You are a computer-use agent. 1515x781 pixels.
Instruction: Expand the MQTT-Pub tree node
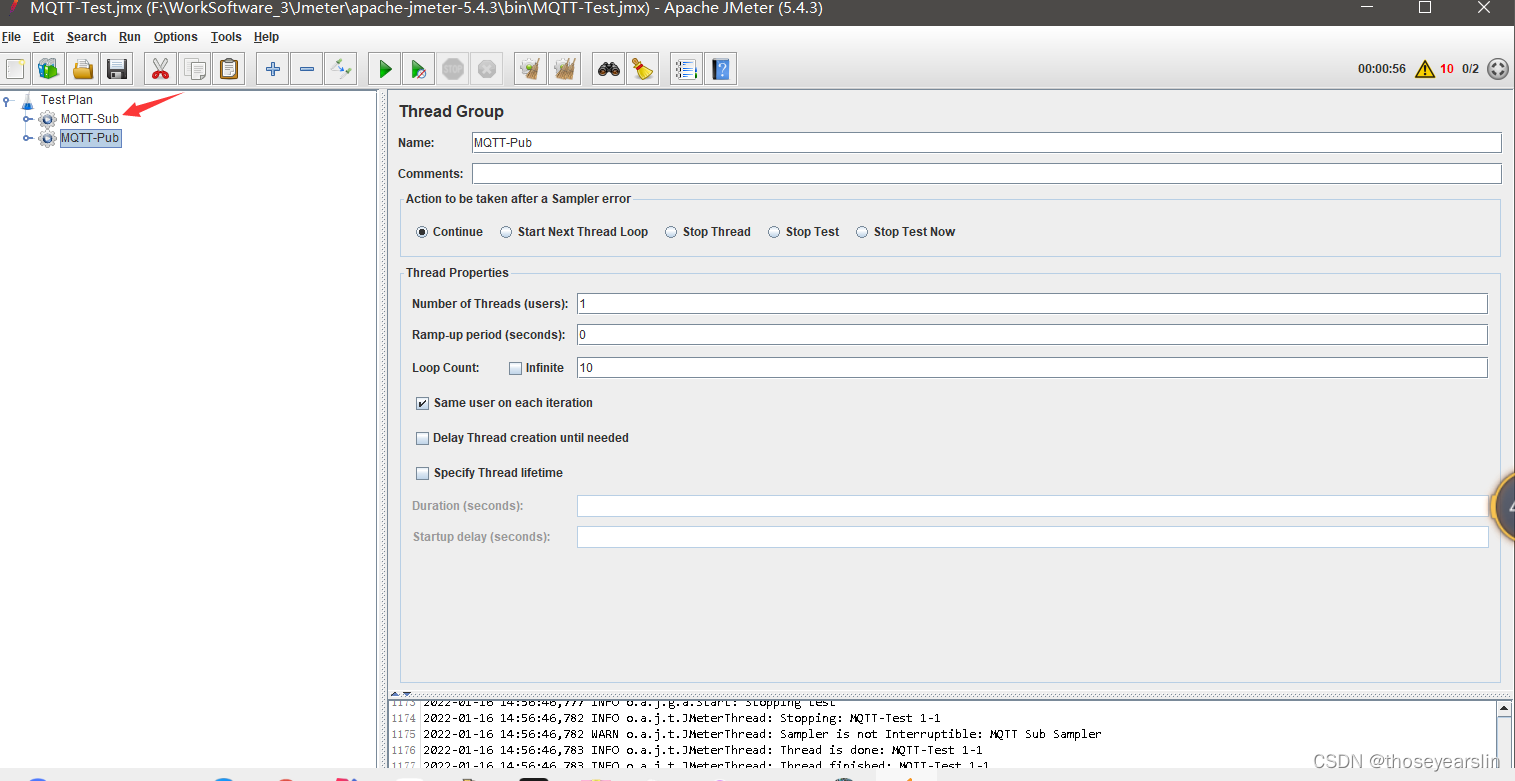28,138
